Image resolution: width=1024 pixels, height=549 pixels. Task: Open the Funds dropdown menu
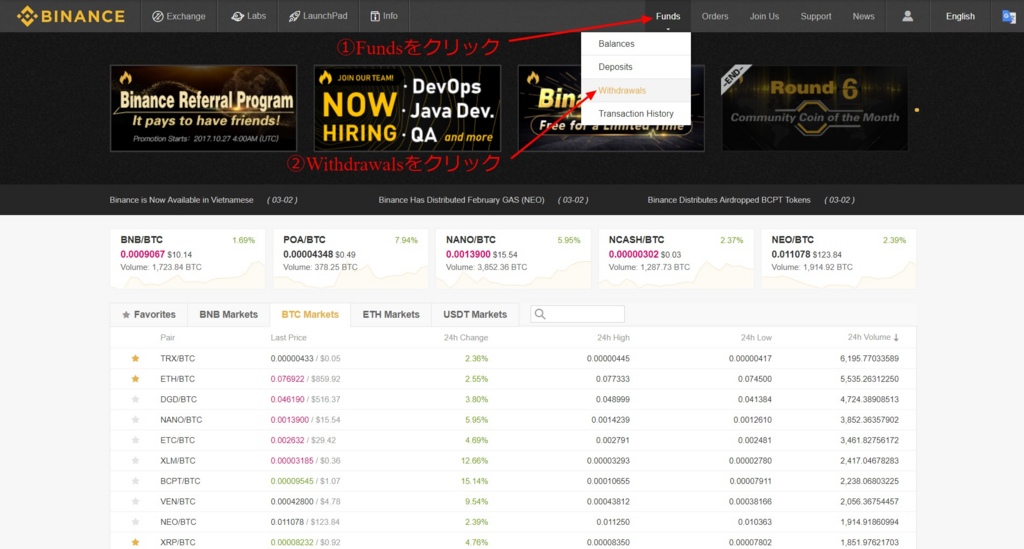(667, 16)
